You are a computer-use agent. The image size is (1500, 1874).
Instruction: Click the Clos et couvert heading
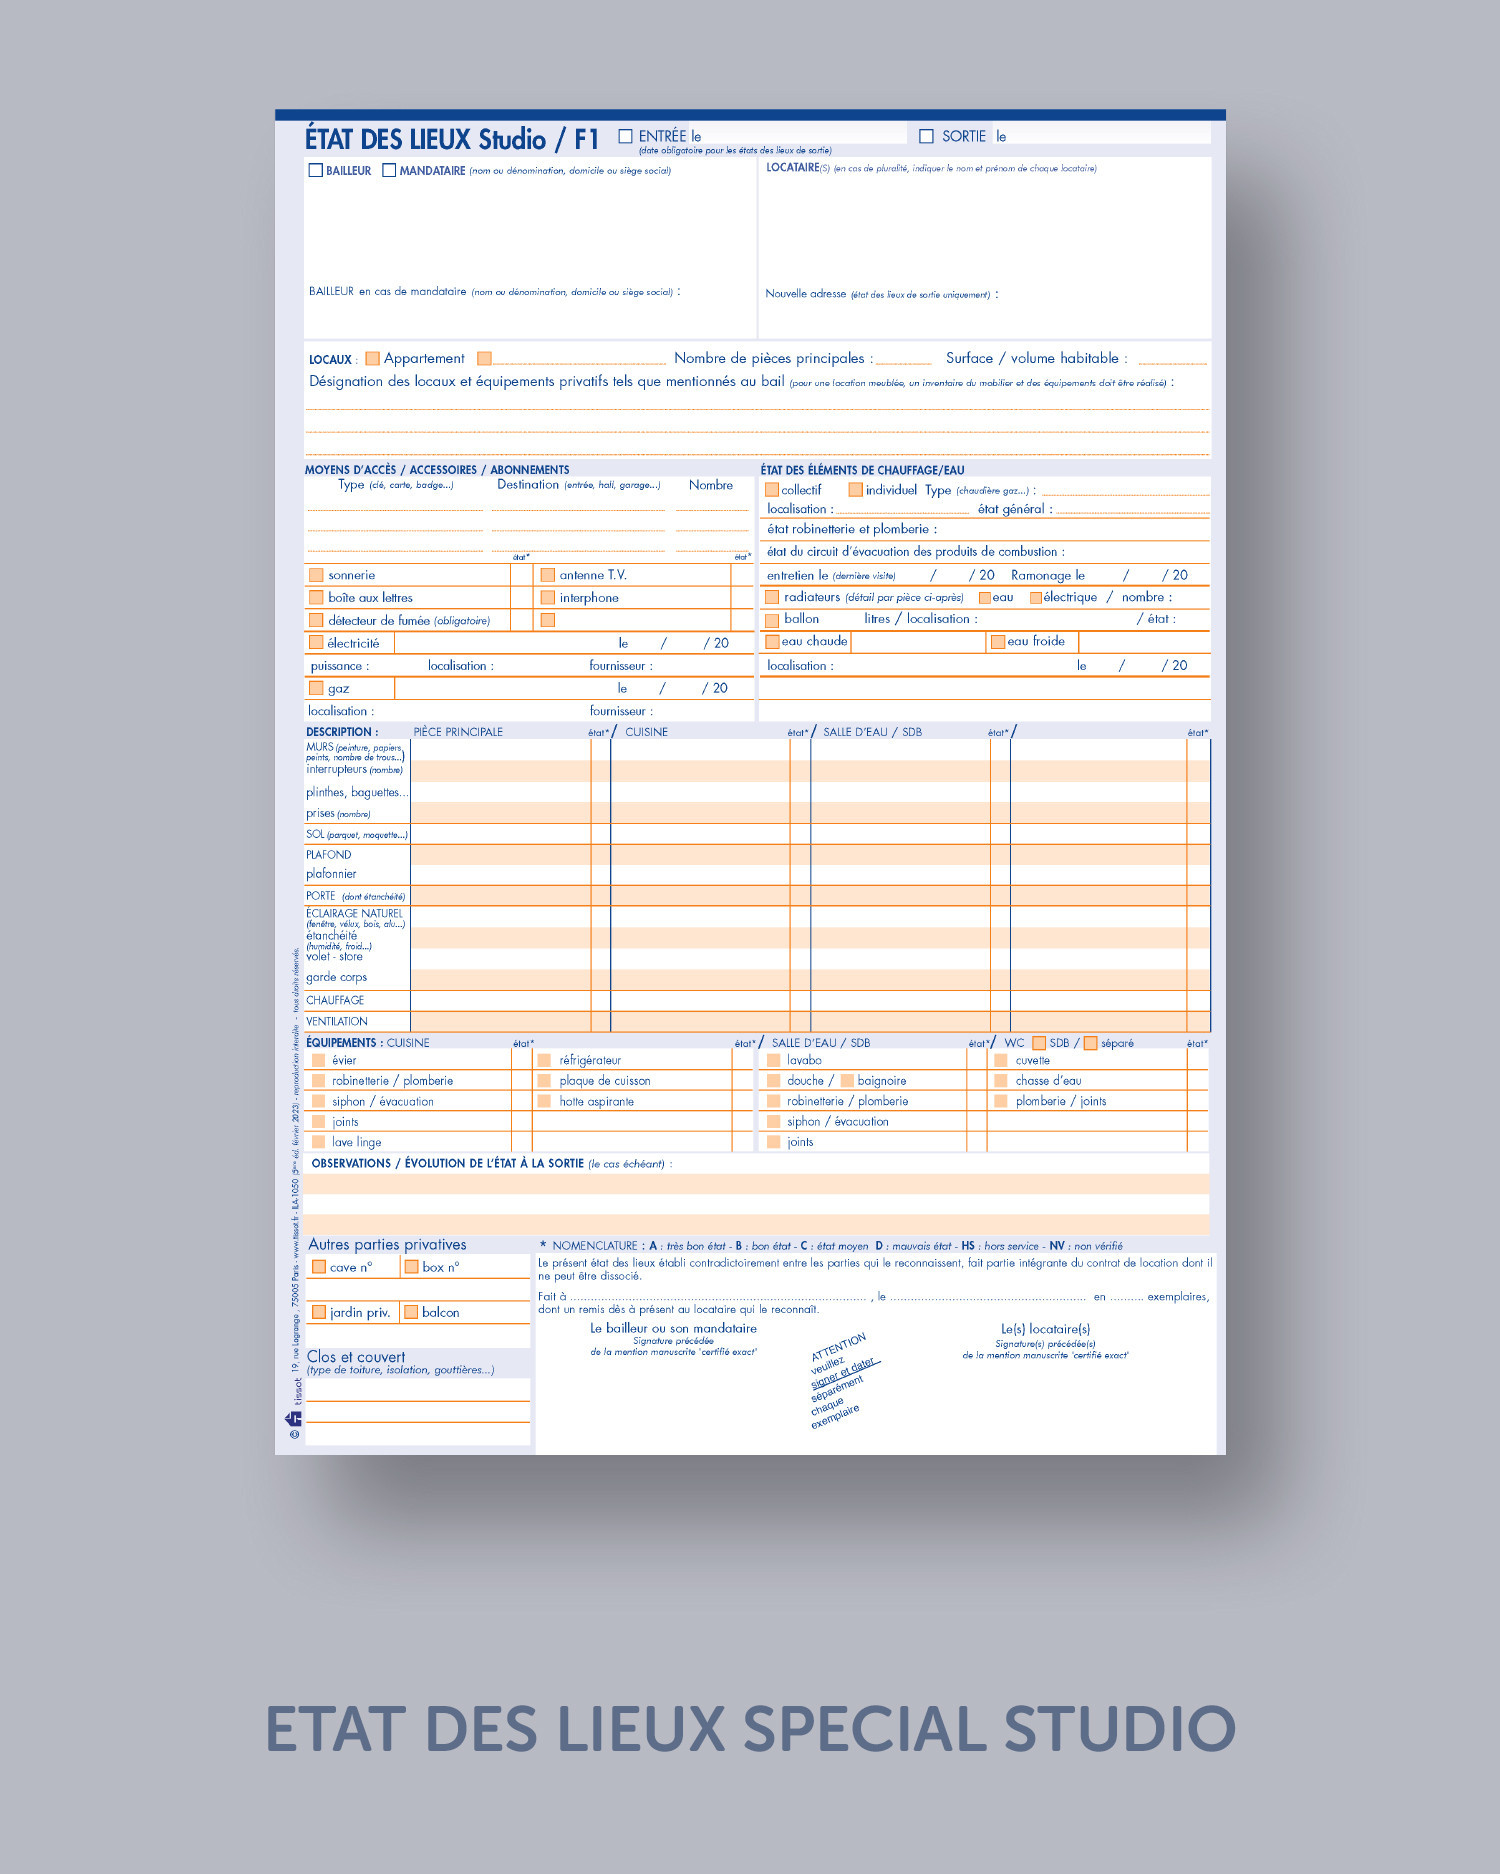point(356,1357)
